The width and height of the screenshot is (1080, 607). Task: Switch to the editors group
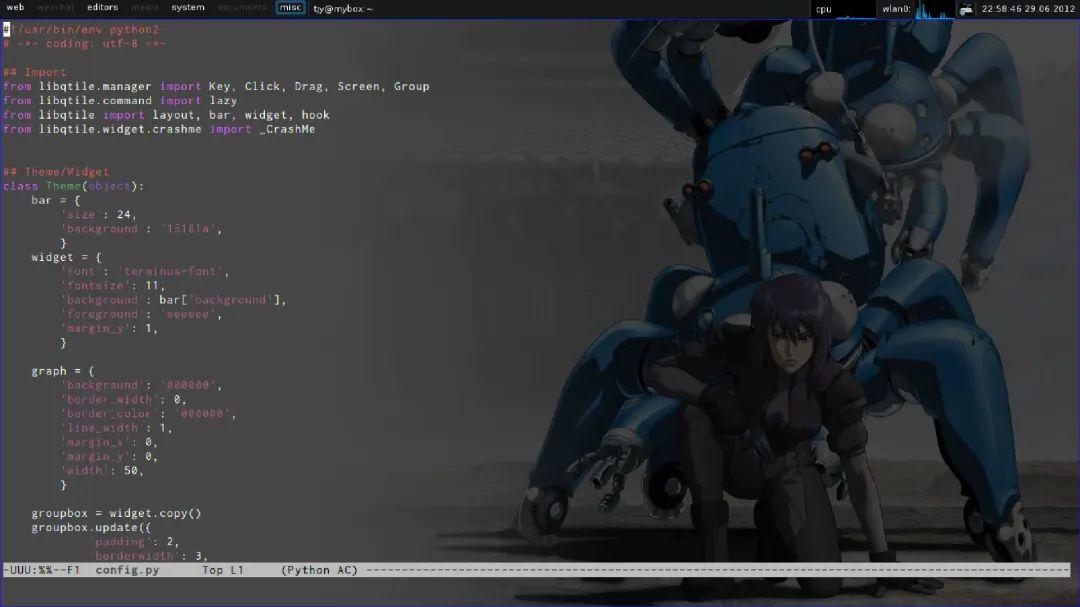(x=102, y=7)
